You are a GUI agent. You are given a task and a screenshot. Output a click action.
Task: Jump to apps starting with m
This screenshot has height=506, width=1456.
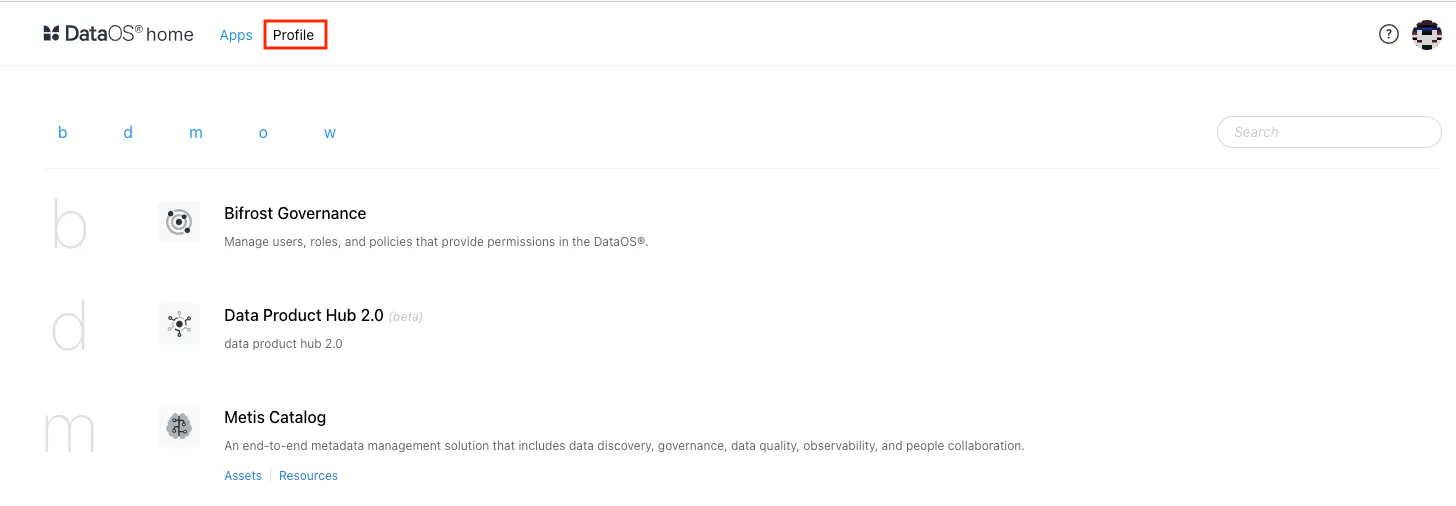click(x=196, y=132)
